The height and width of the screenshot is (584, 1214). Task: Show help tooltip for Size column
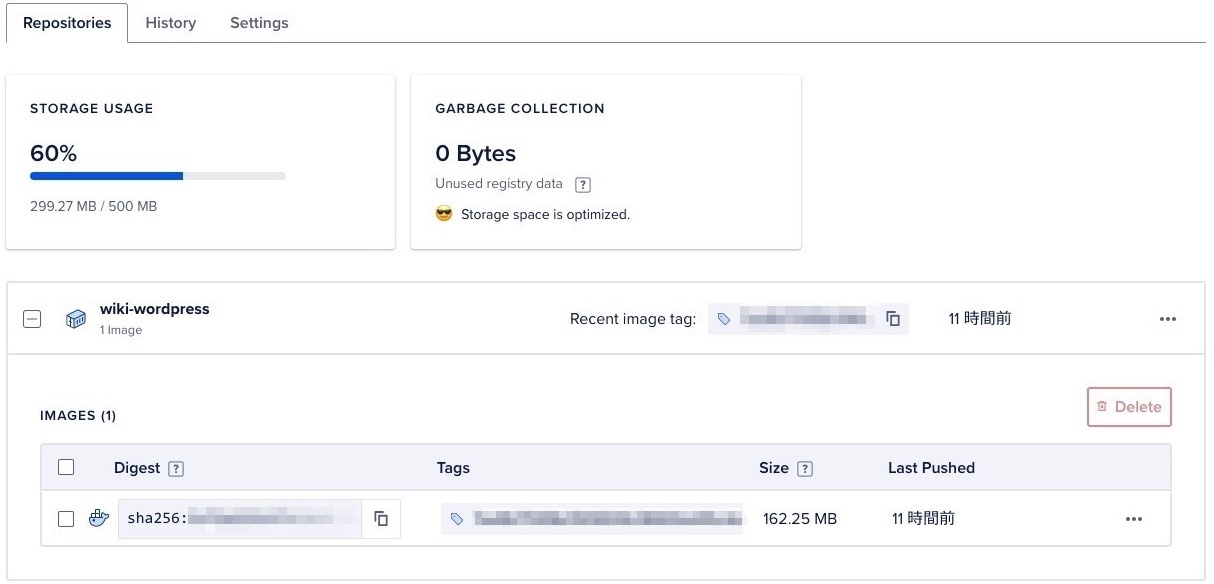(x=805, y=468)
